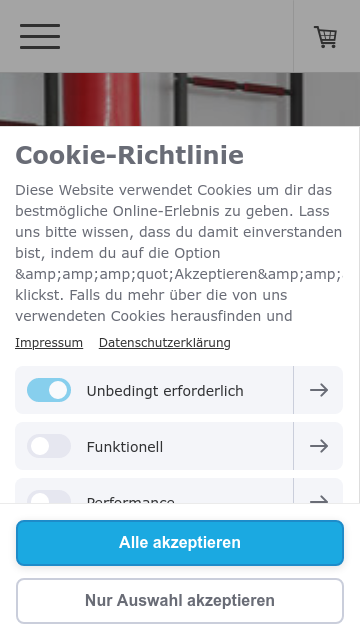The width and height of the screenshot is (360, 640).
Task: Click the garbled 'Akzeptieren' text line
Action: (178, 274)
